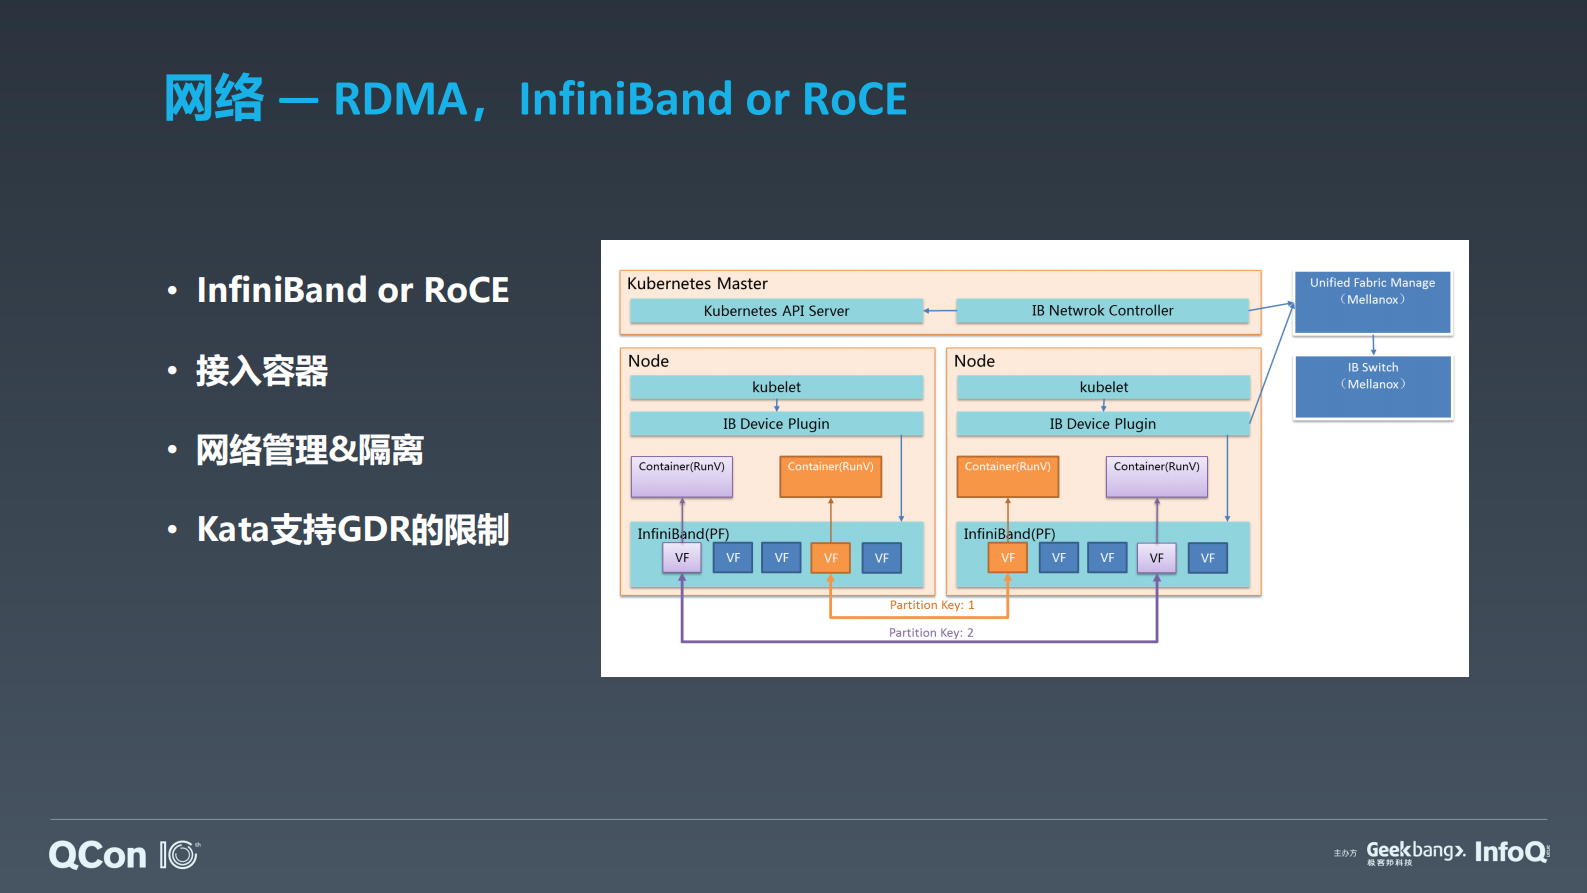Select purple Container(RunV) in right Node
The image size is (1587, 893).
(1156, 476)
